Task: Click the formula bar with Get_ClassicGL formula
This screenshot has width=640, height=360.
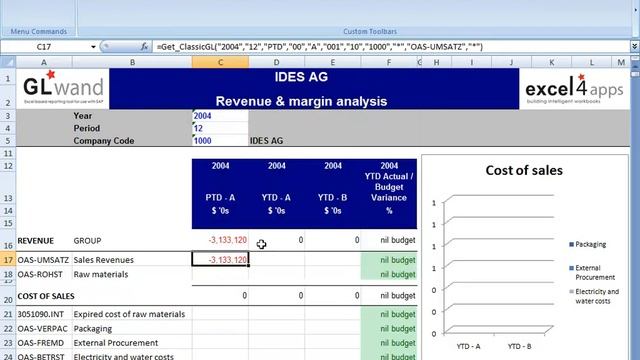Action: (390, 47)
